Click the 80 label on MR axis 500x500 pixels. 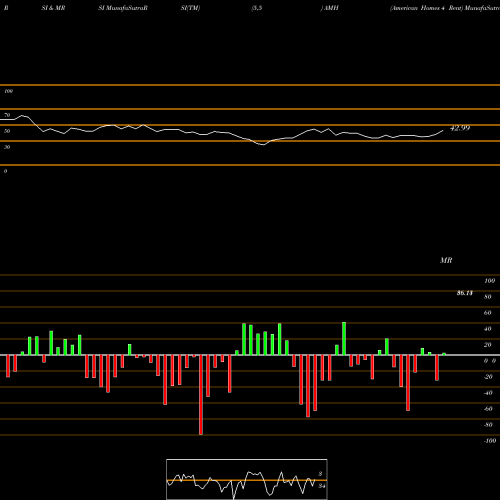point(488,297)
